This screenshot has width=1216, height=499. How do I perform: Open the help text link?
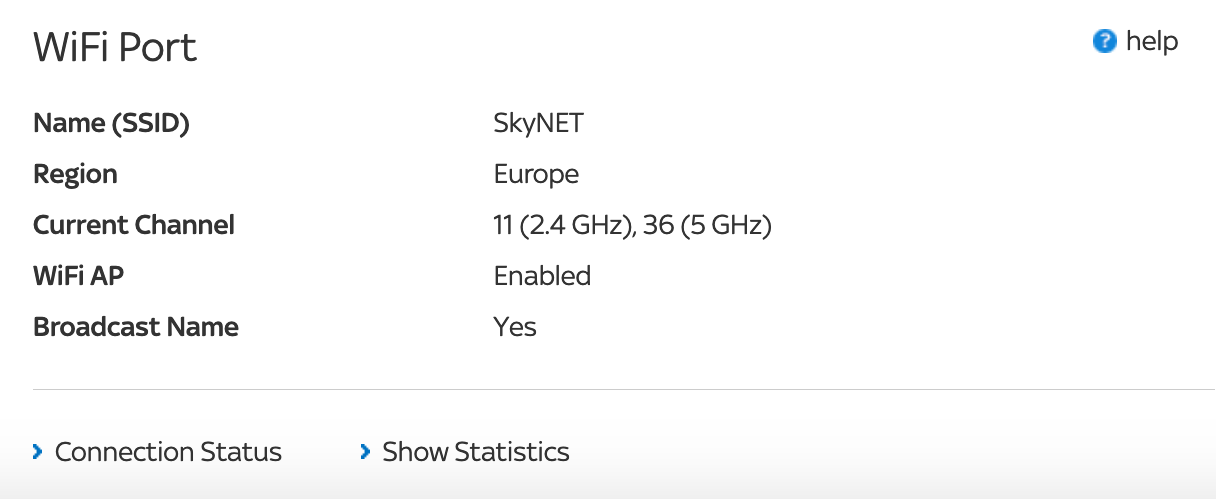(1151, 42)
